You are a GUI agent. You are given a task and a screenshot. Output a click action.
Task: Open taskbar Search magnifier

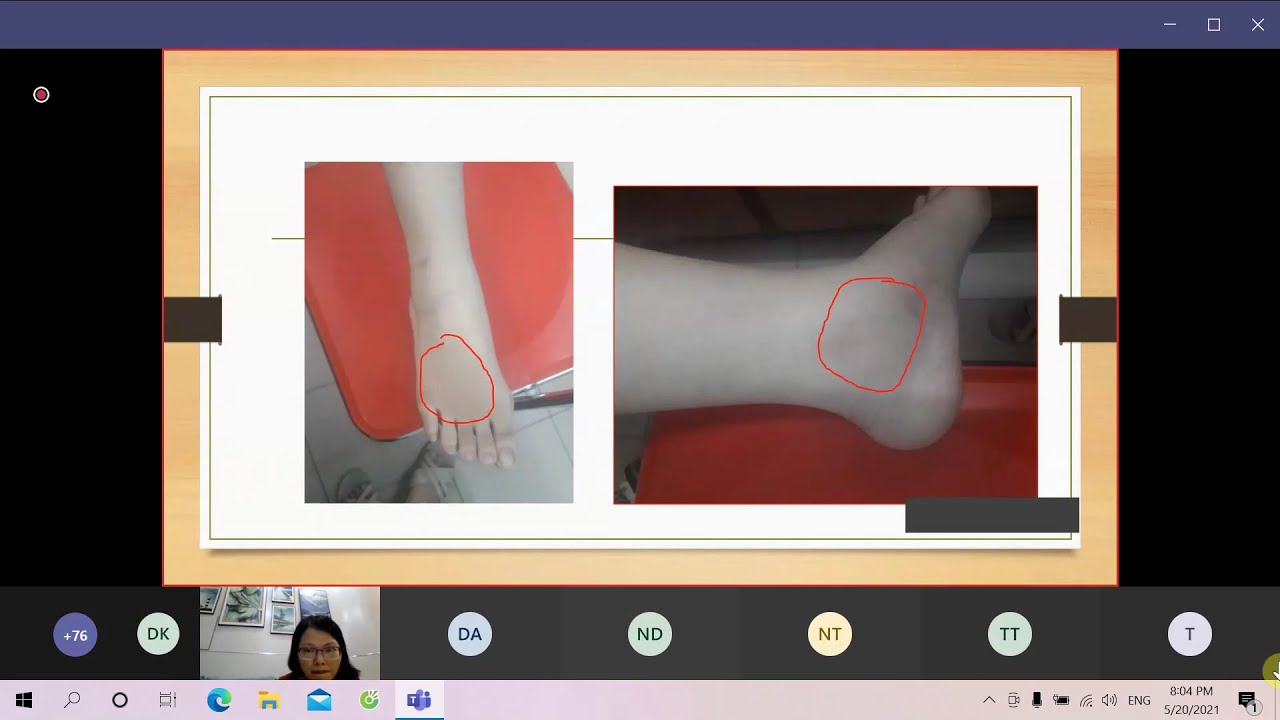(72, 700)
